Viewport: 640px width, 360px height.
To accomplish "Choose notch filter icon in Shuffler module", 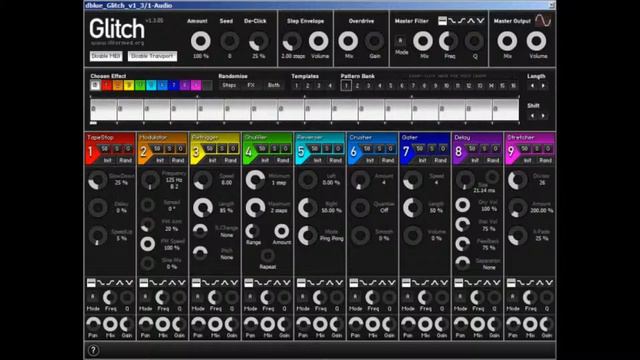I will (287, 282).
